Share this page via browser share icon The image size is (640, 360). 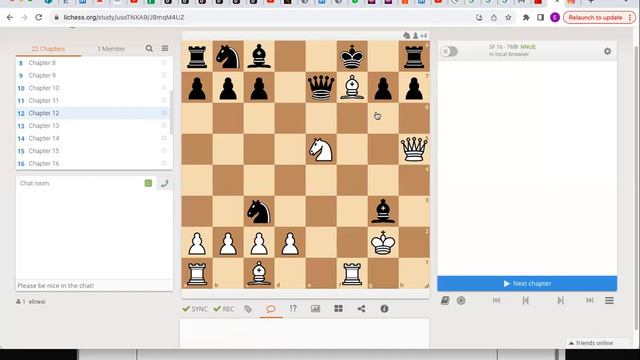pyautogui.click(x=494, y=18)
